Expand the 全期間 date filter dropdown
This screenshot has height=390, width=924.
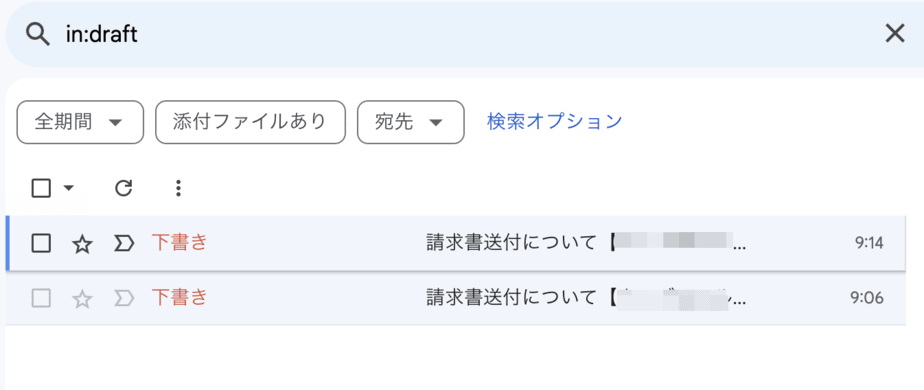click(80, 123)
